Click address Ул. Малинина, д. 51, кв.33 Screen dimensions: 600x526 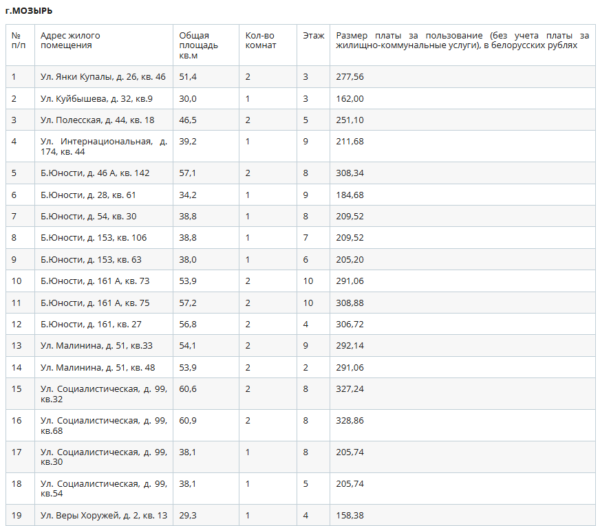click(96, 346)
